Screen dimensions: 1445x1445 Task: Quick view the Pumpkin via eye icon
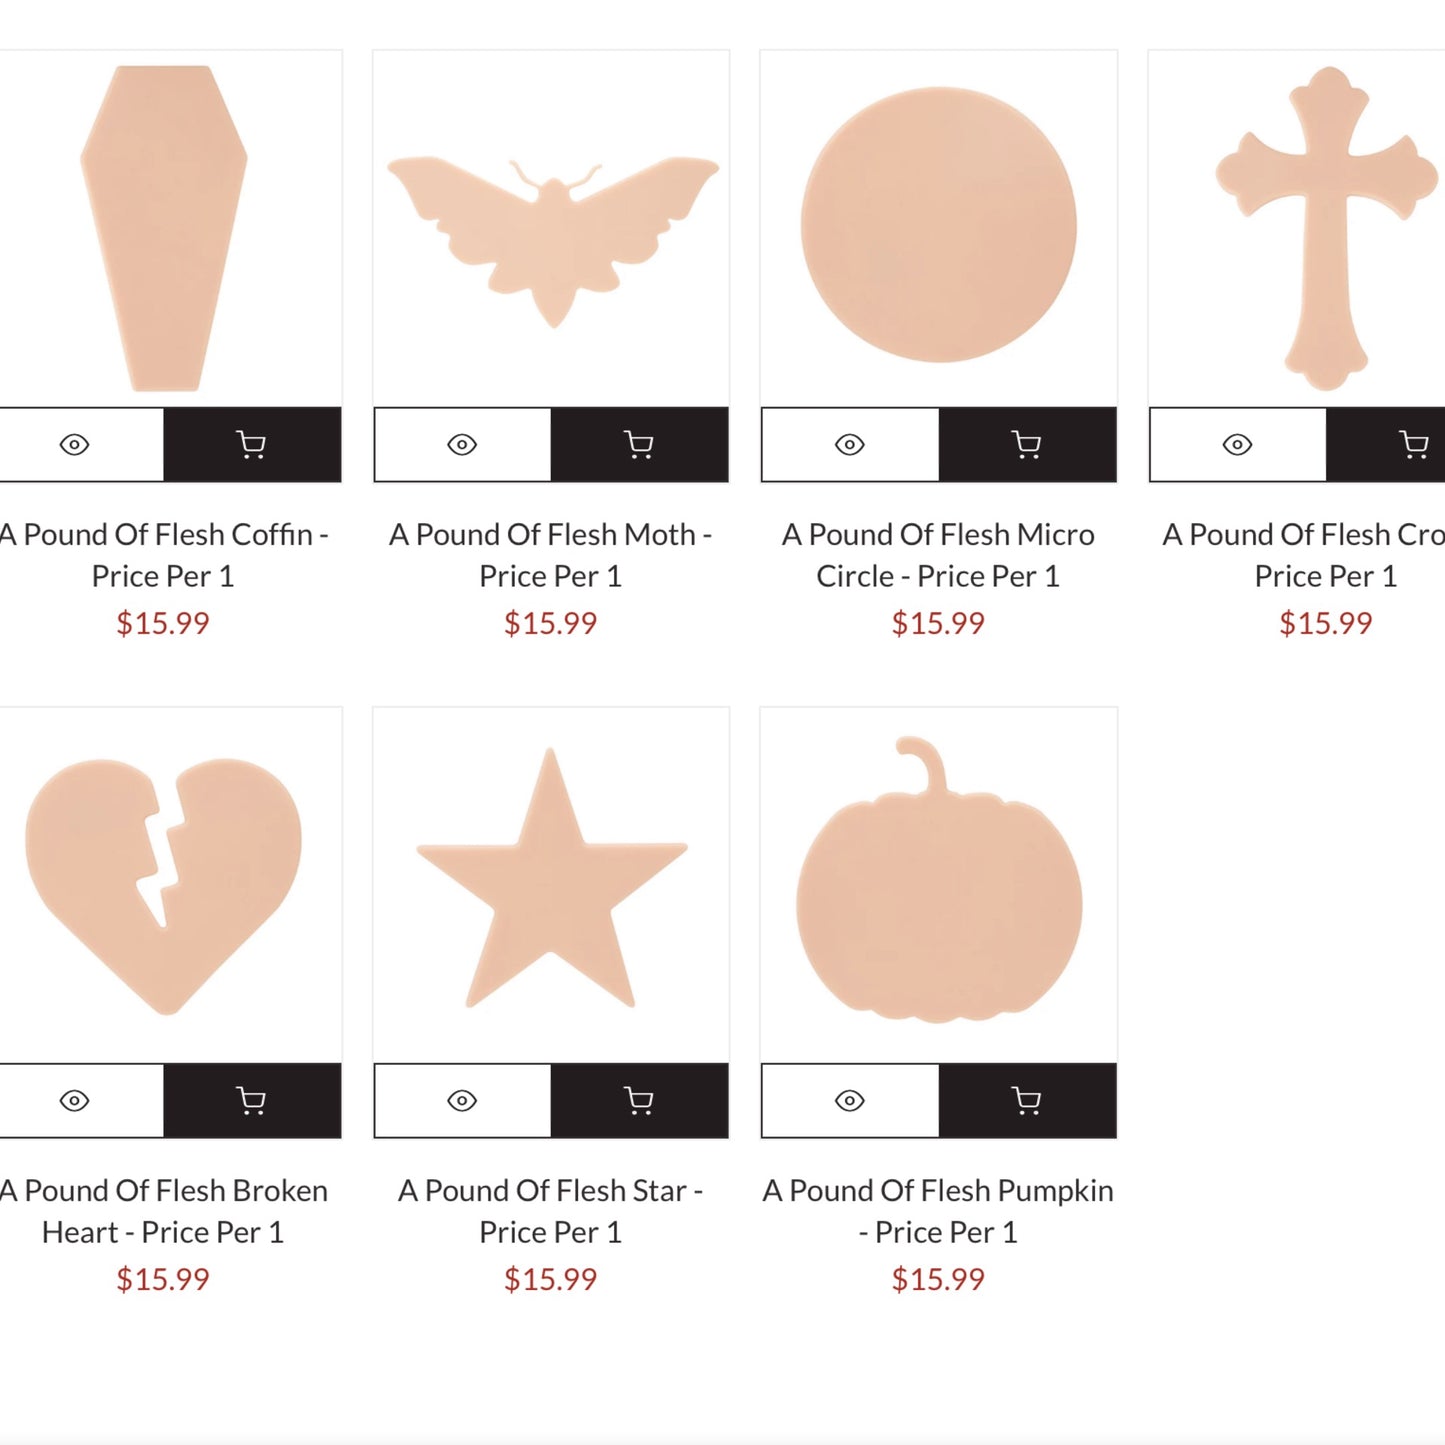point(850,1100)
